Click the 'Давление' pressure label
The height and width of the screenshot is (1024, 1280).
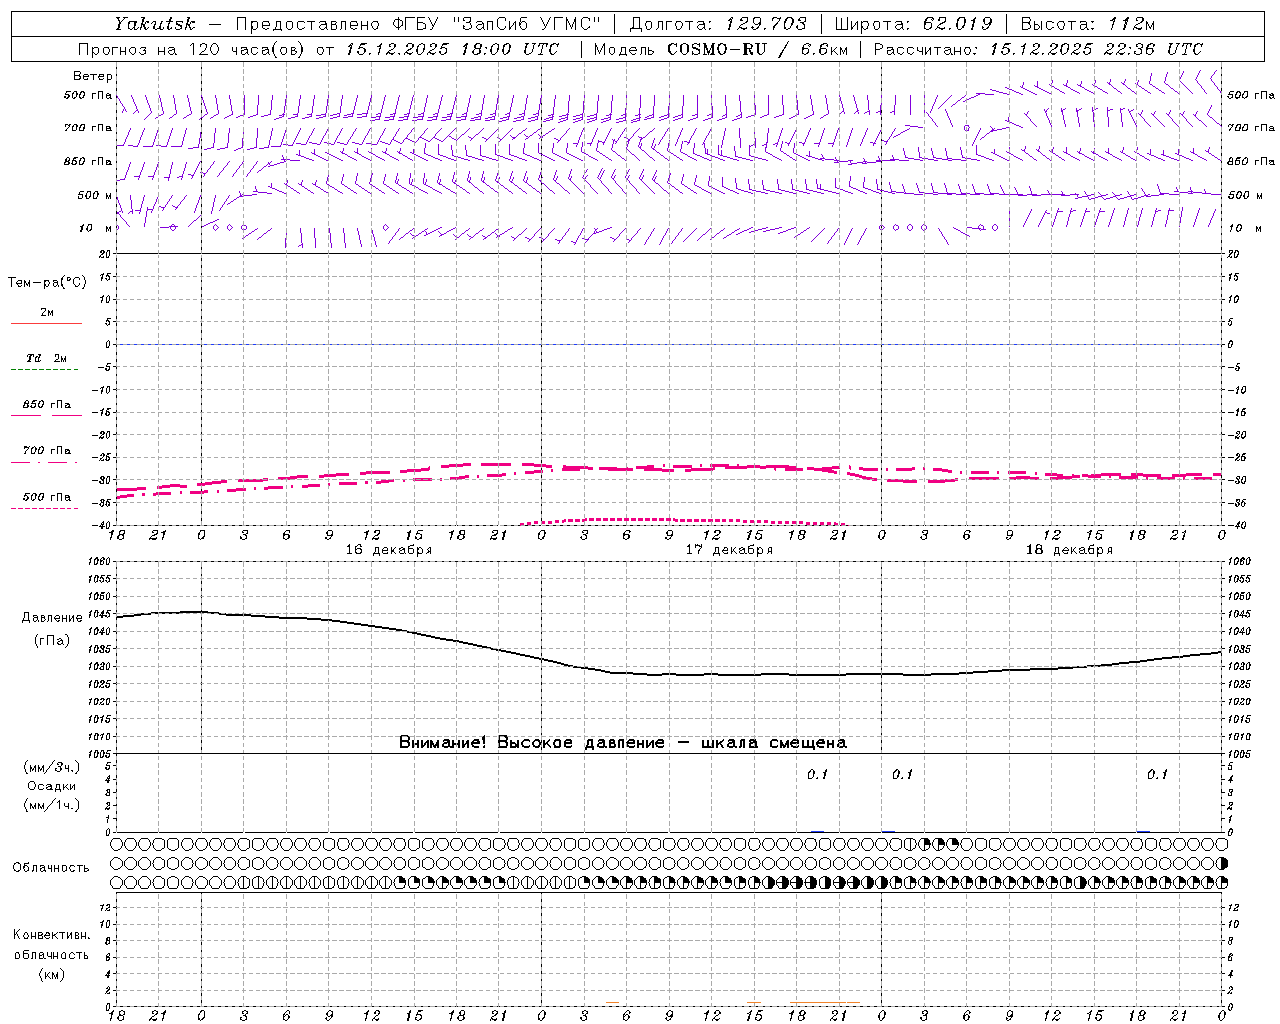(x=52, y=618)
